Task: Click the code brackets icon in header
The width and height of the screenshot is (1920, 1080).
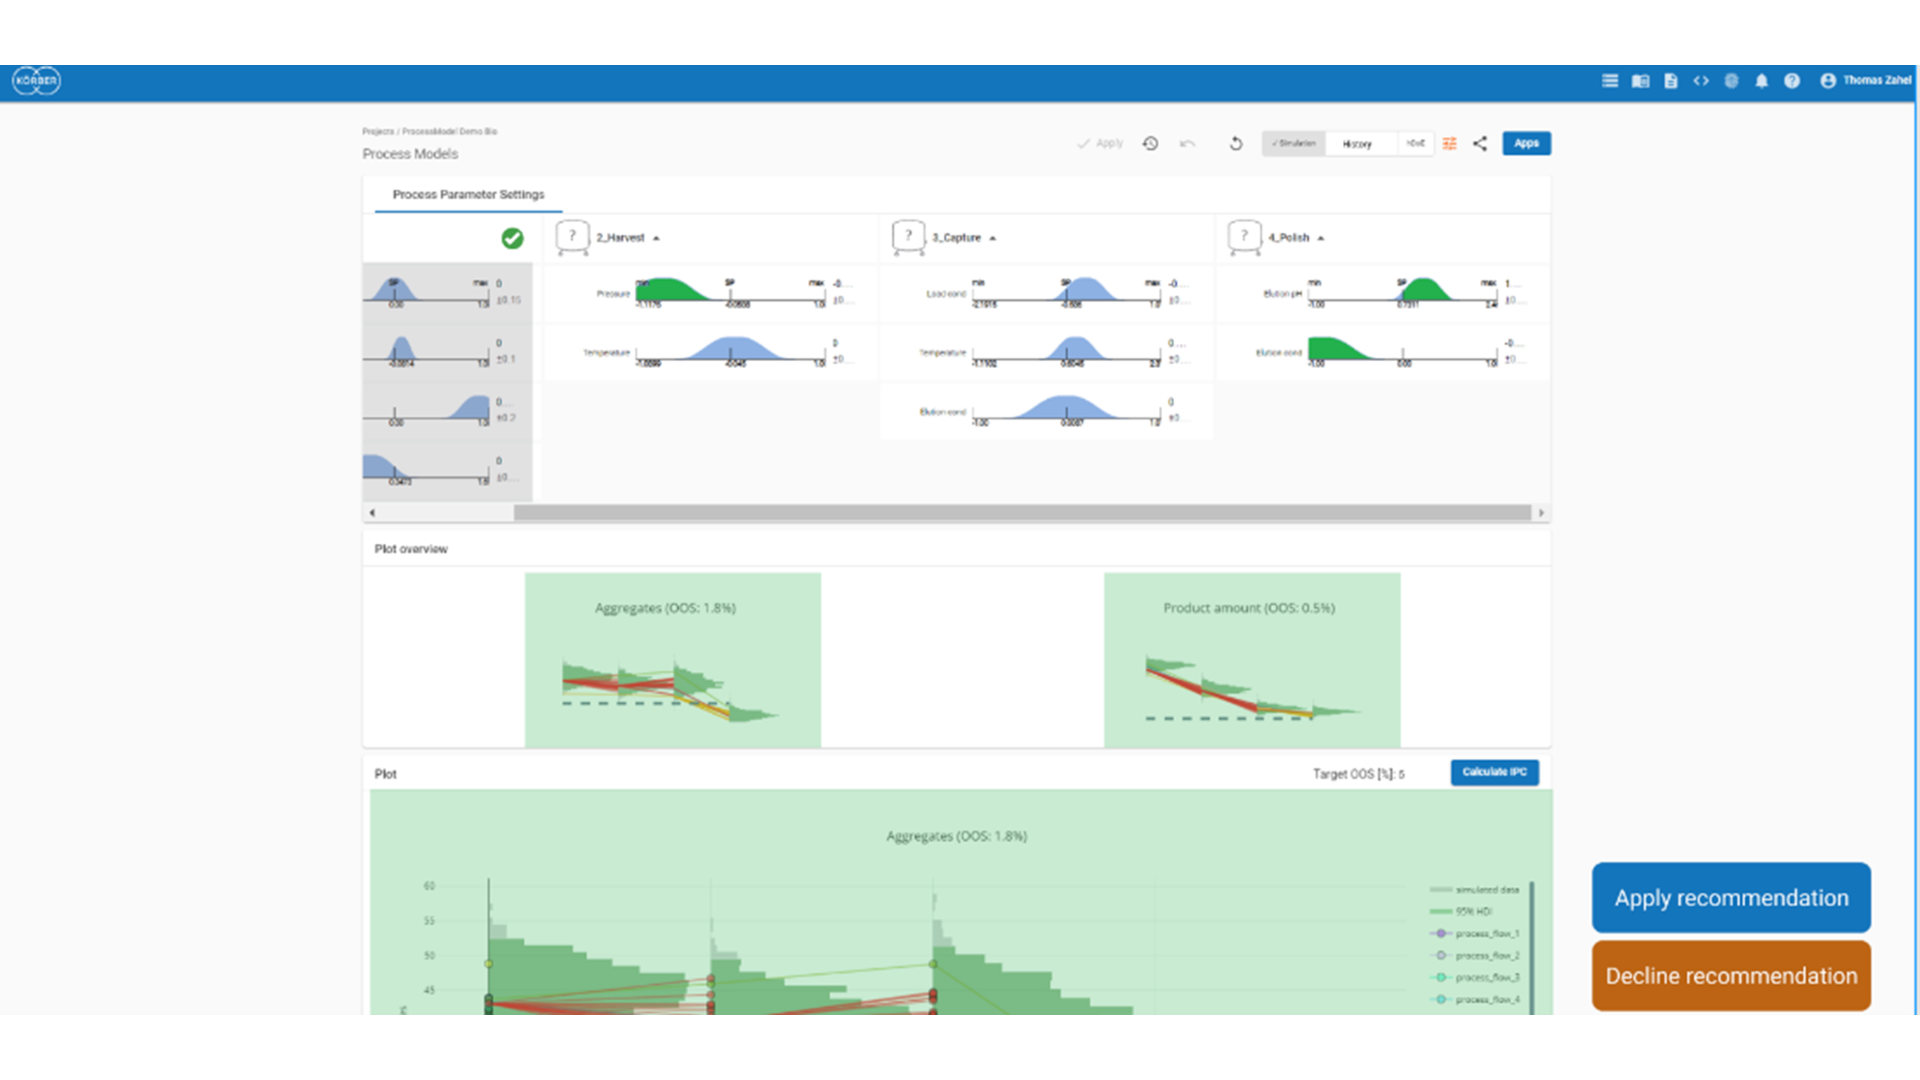Action: [x=1701, y=81]
